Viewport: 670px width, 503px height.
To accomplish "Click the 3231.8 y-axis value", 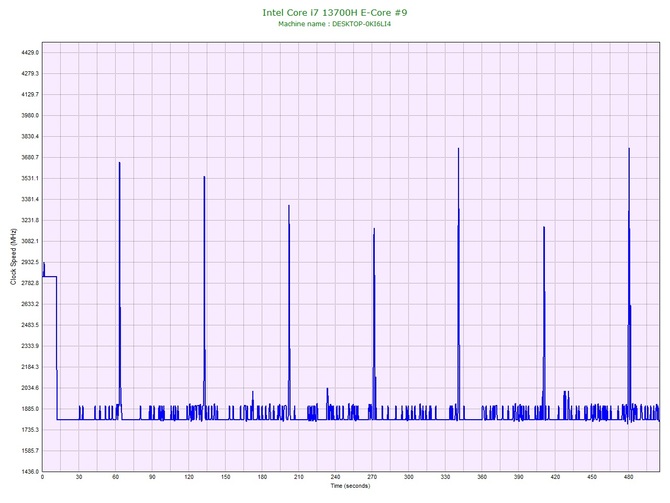I will click(30, 220).
